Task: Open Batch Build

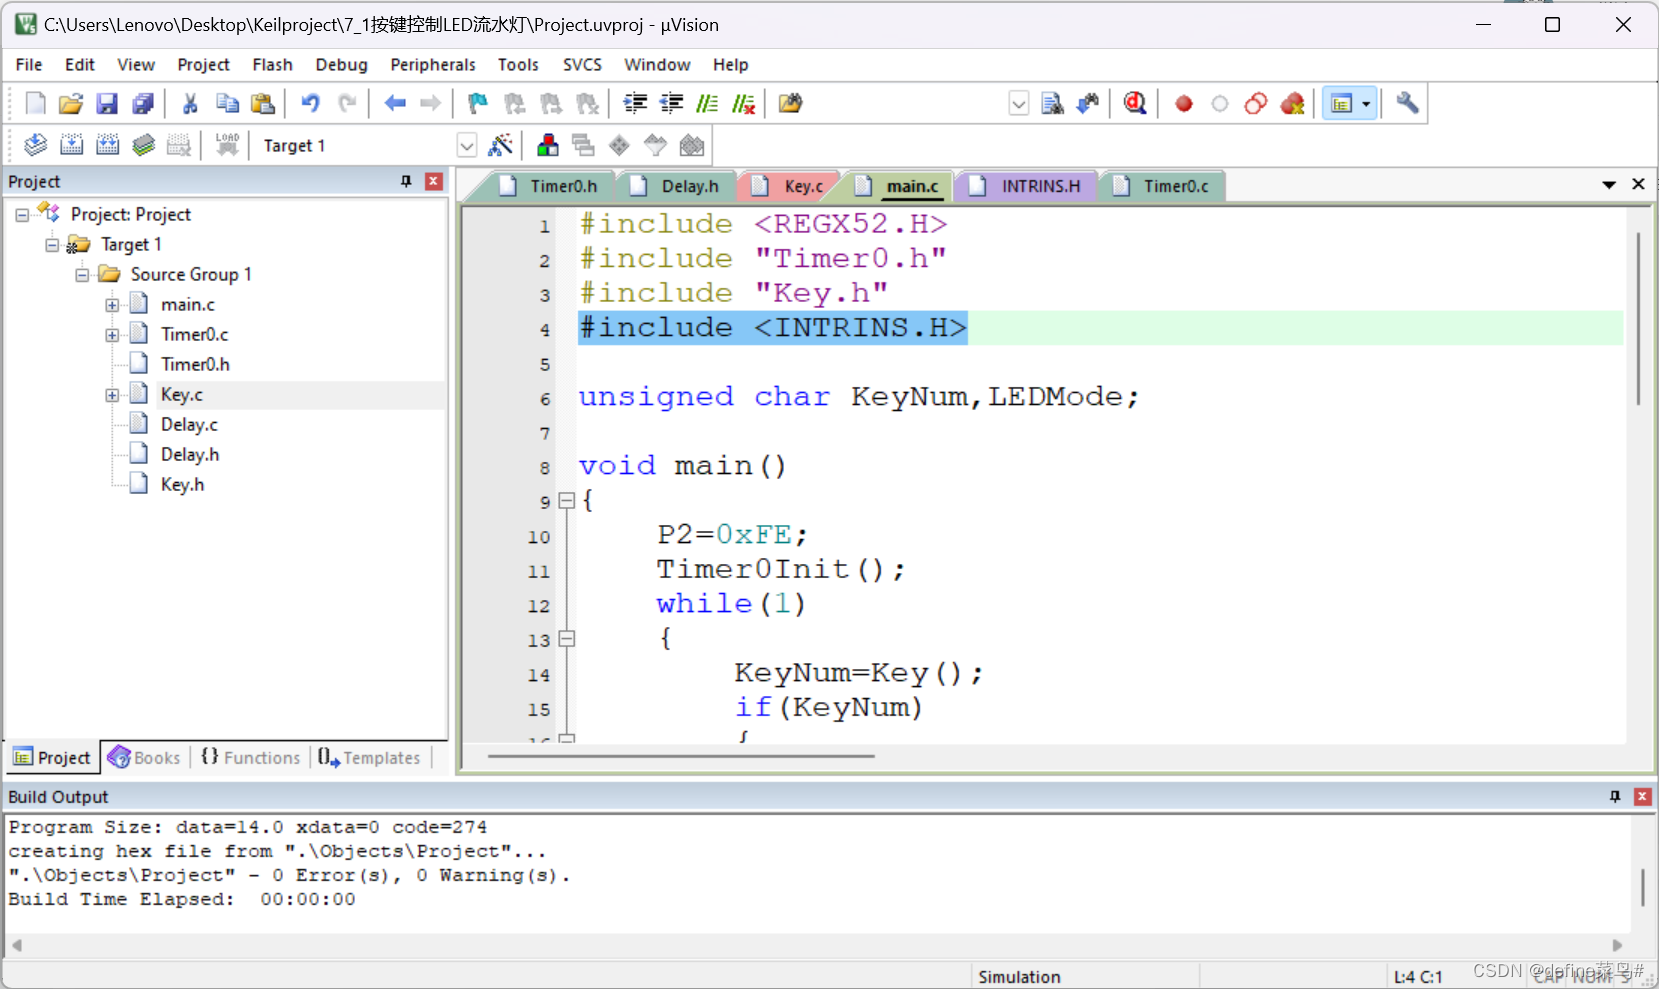Action: [144, 145]
